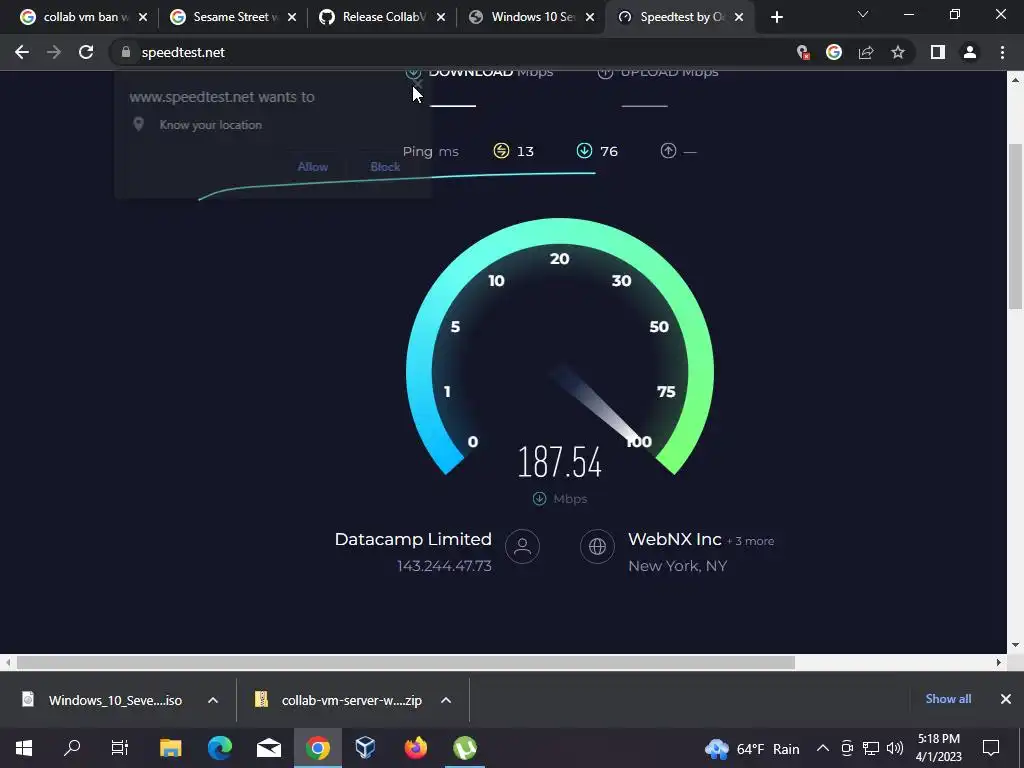This screenshot has width=1024, height=768.
Task: Share this page using the share icon
Action: pyautogui.click(x=866, y=52)
